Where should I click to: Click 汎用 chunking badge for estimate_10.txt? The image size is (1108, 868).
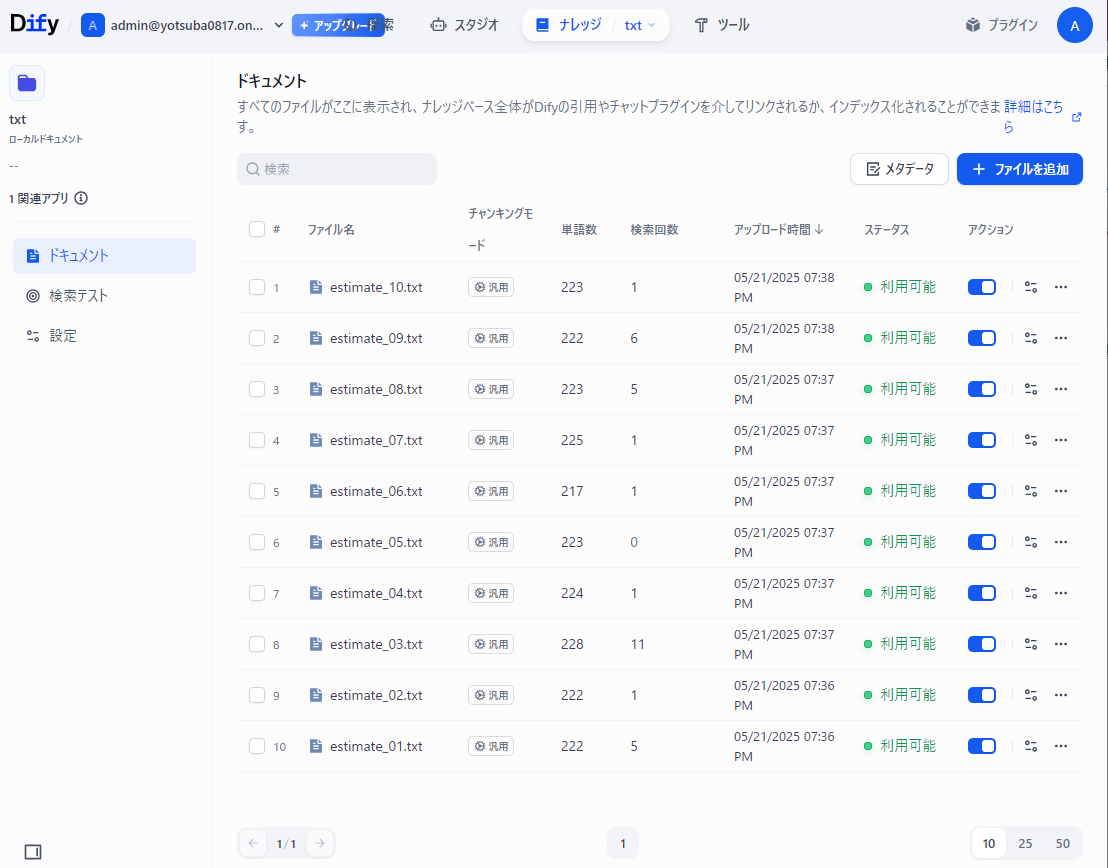(490, 287)
